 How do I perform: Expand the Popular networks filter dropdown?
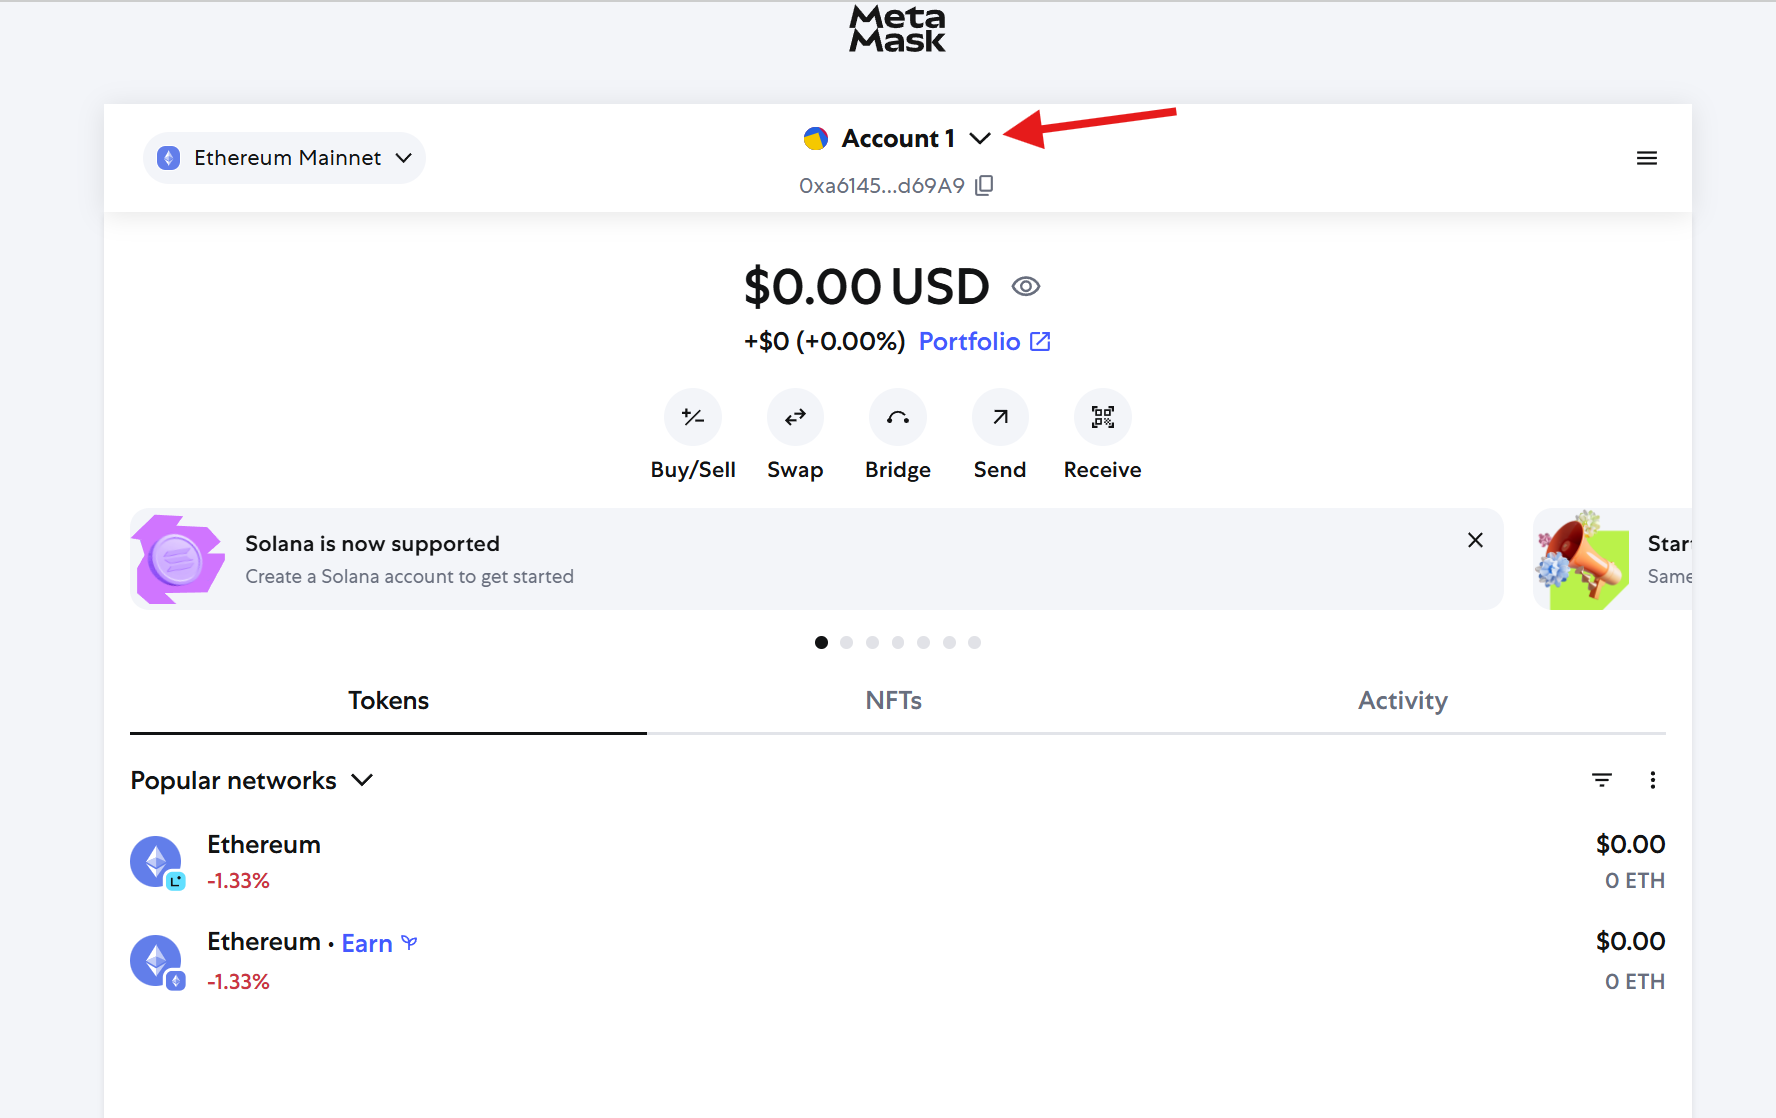[252, 780]
